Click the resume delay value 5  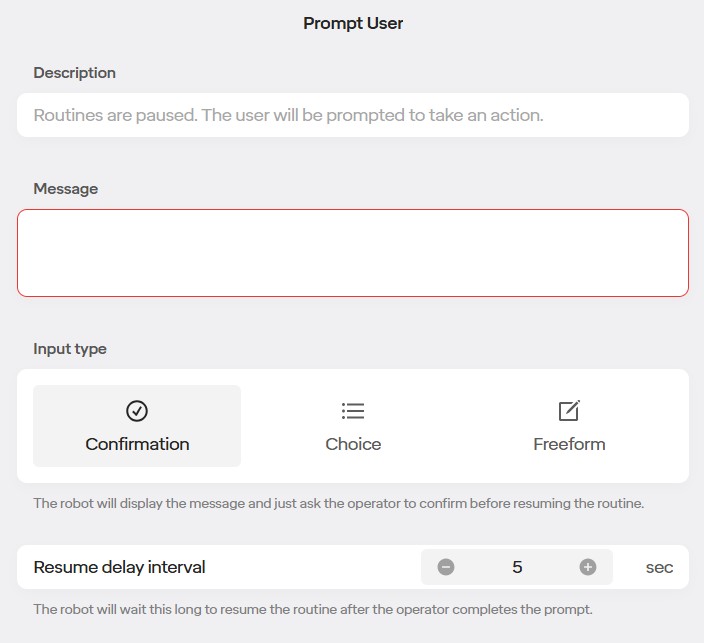tap(517, 567)
